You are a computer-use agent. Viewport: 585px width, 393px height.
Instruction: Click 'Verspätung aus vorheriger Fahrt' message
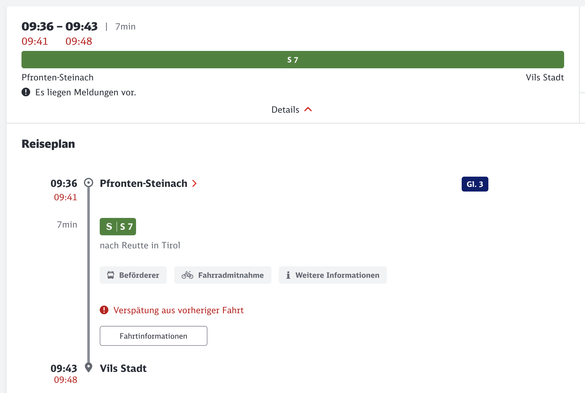click(178, 310)
